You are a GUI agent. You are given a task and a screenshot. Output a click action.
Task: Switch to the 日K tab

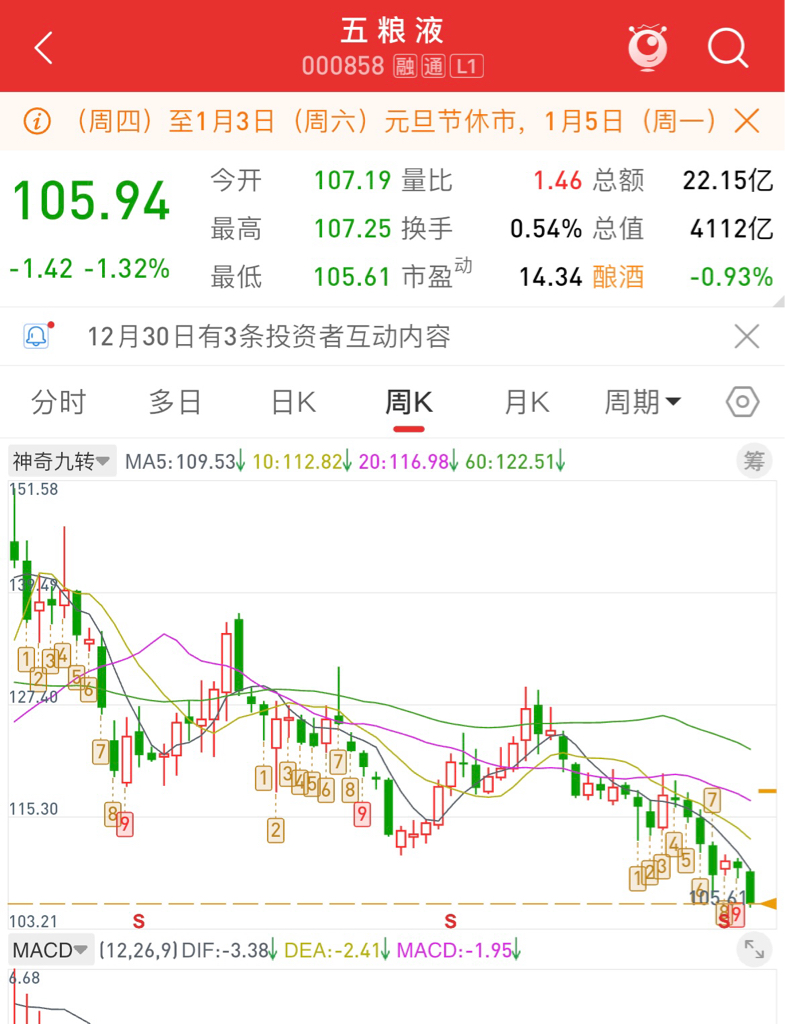pos(293,402)
